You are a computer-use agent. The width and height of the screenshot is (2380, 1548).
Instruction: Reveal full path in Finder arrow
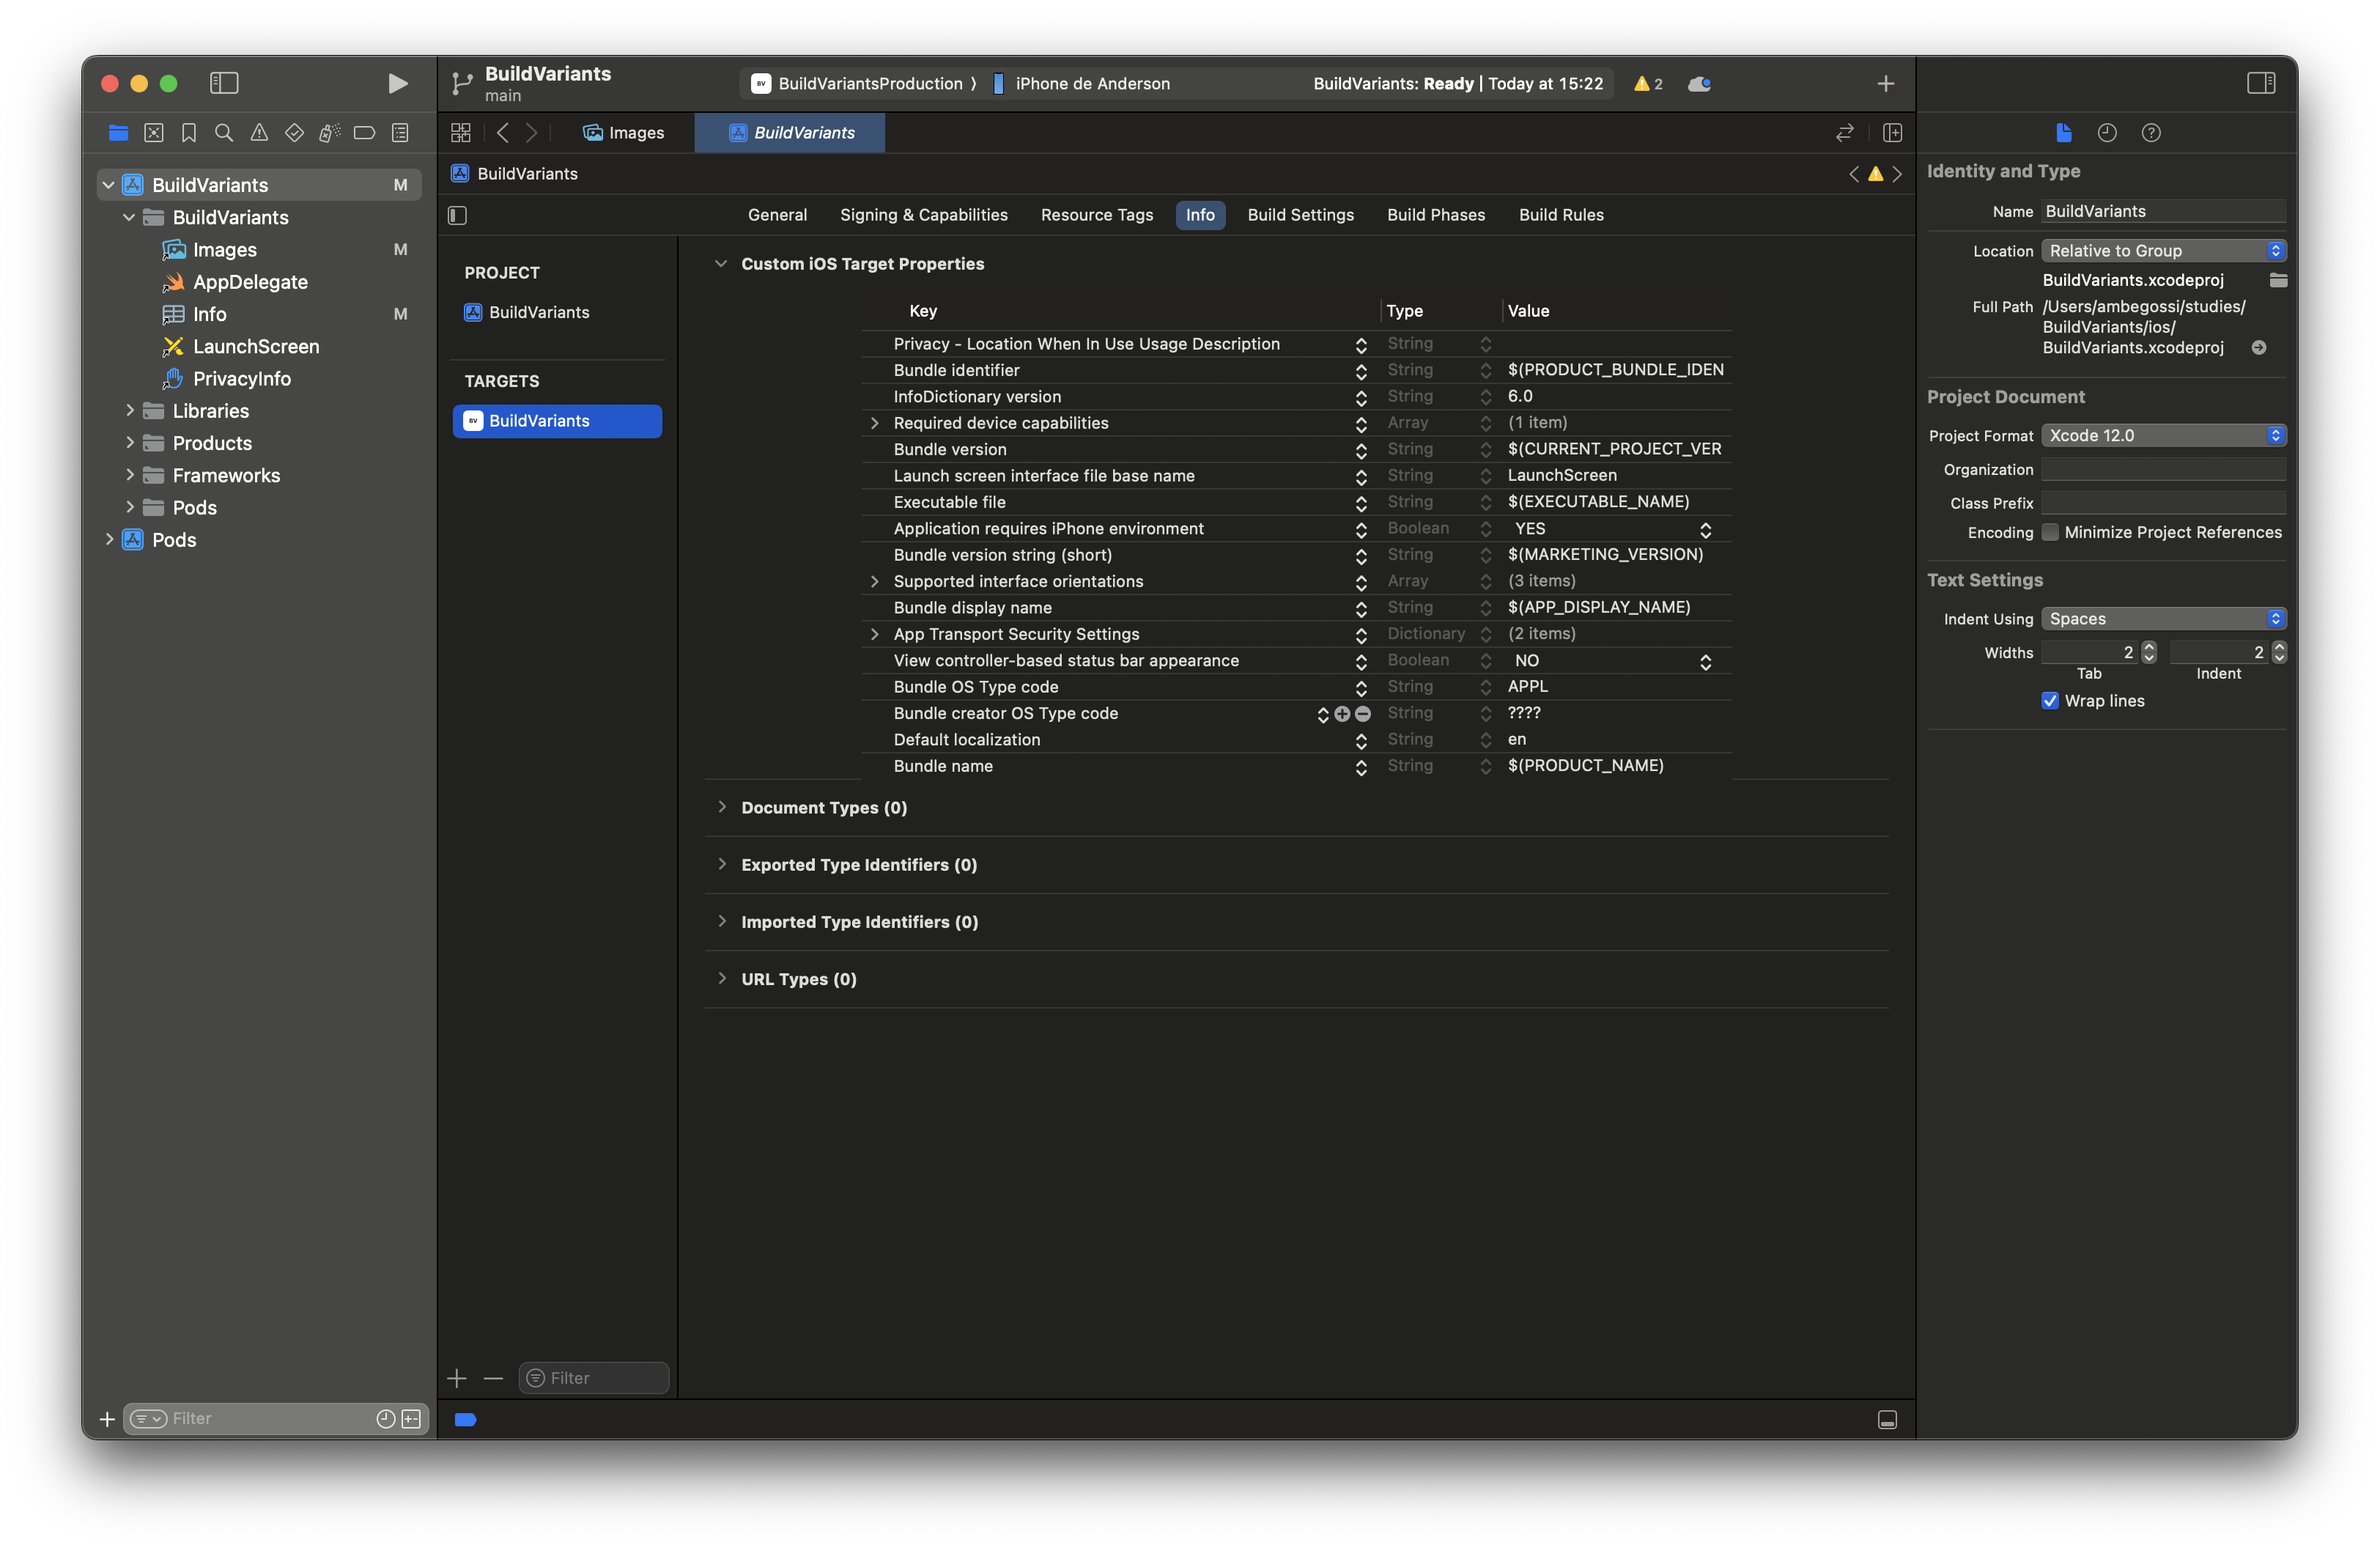coord(2259,348)
